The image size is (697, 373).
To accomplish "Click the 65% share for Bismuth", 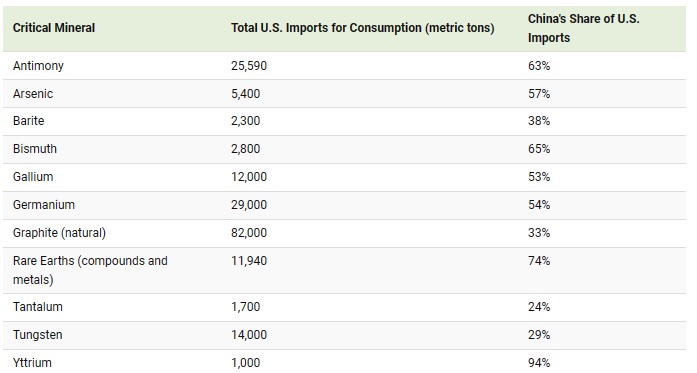I will pyautogui.click(x=539, y=149).
